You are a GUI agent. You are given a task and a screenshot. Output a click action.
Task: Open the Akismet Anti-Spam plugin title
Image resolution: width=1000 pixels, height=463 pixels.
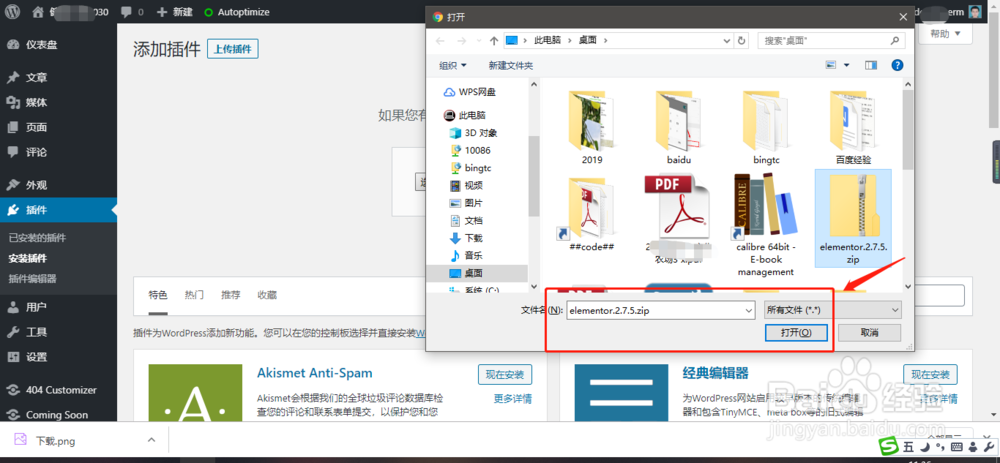[x=314, y=372]
